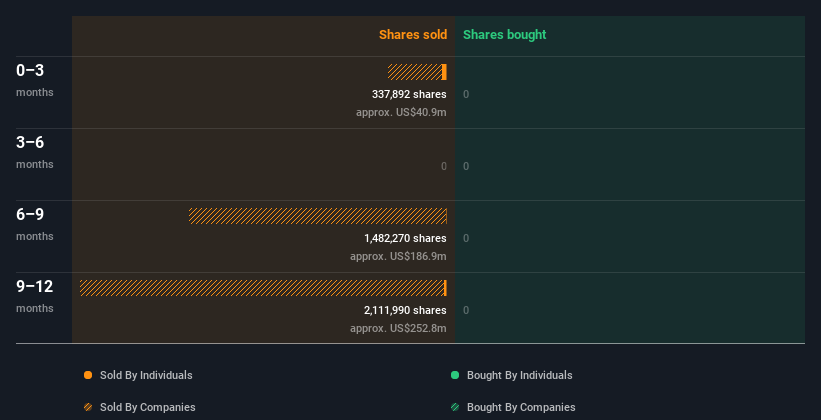821x420 pixels.
Task: Click the 0–3 months hatched bar
Action: pos(415,72)
